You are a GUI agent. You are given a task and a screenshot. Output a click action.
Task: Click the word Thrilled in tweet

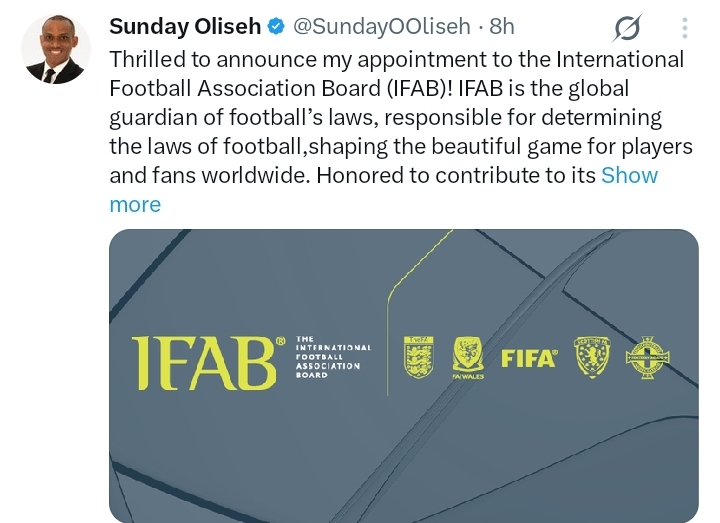click(x=147, y=60)
